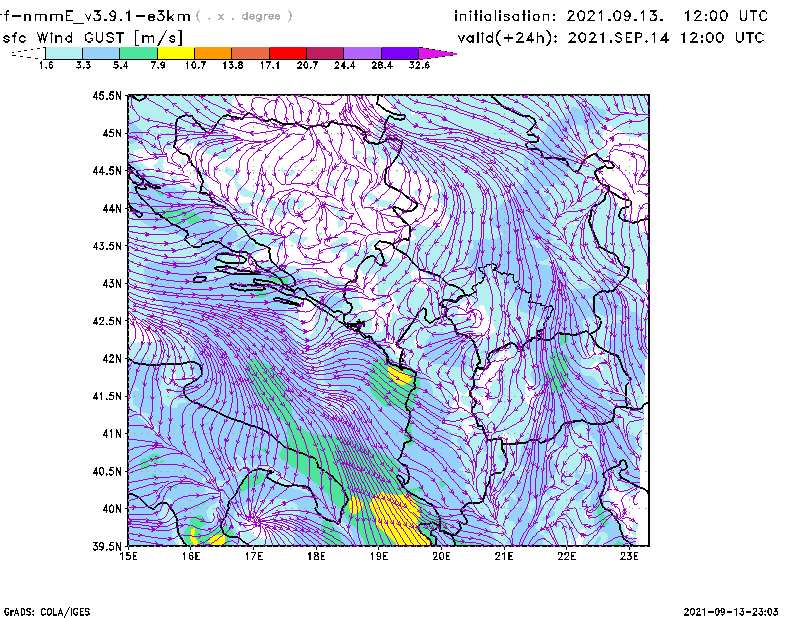Click the legend value "5.4"

coord(120,65)
